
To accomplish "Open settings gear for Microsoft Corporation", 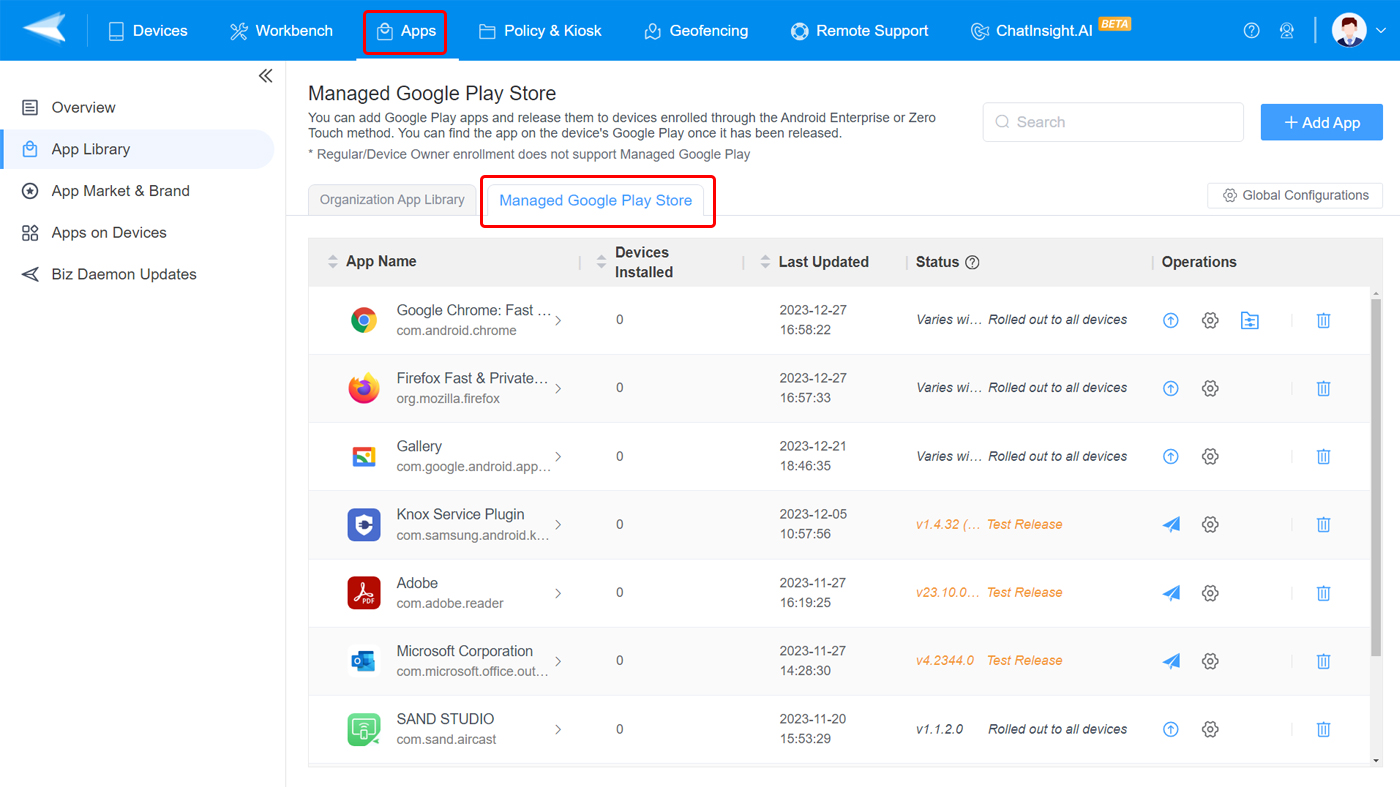I will [x=1210, y=661].
